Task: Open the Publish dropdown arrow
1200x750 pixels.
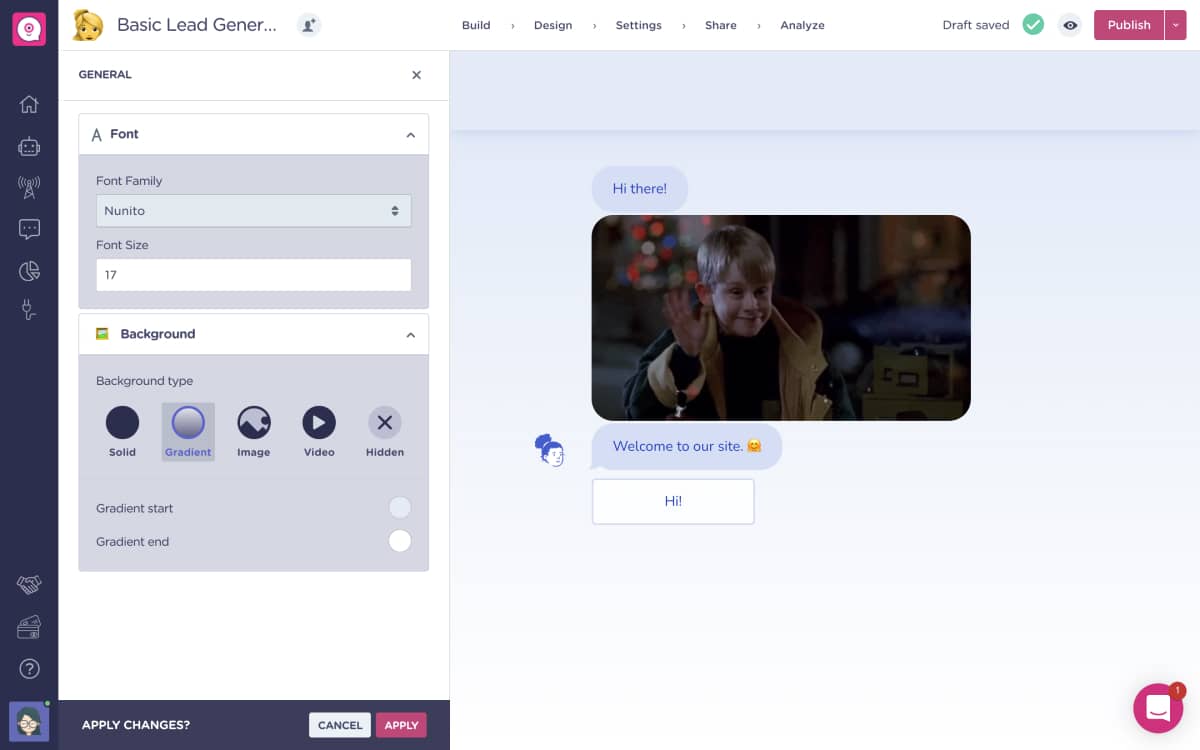Action: coord(1175,25)
